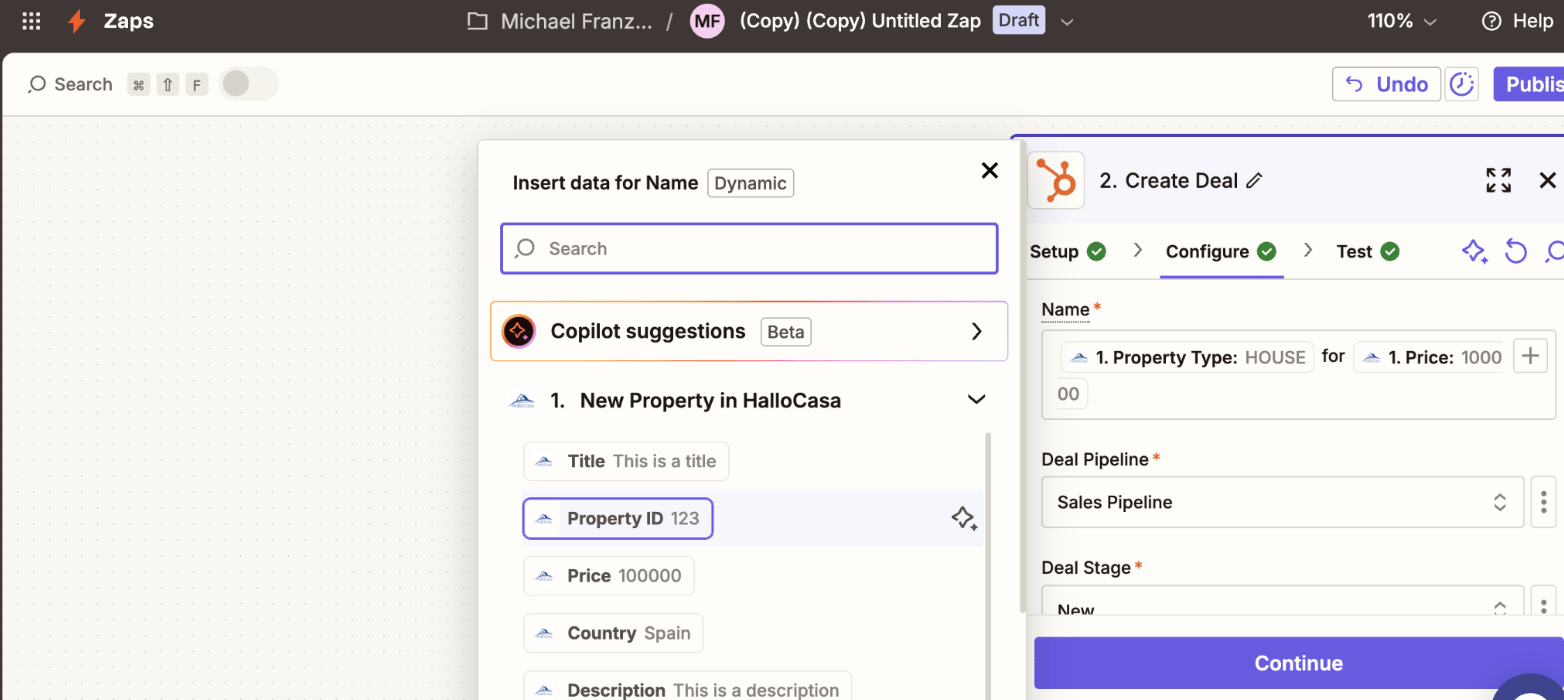The image size is (1564, 700).
Task: Select the Country Spain pill
Action: click(613, 633)
